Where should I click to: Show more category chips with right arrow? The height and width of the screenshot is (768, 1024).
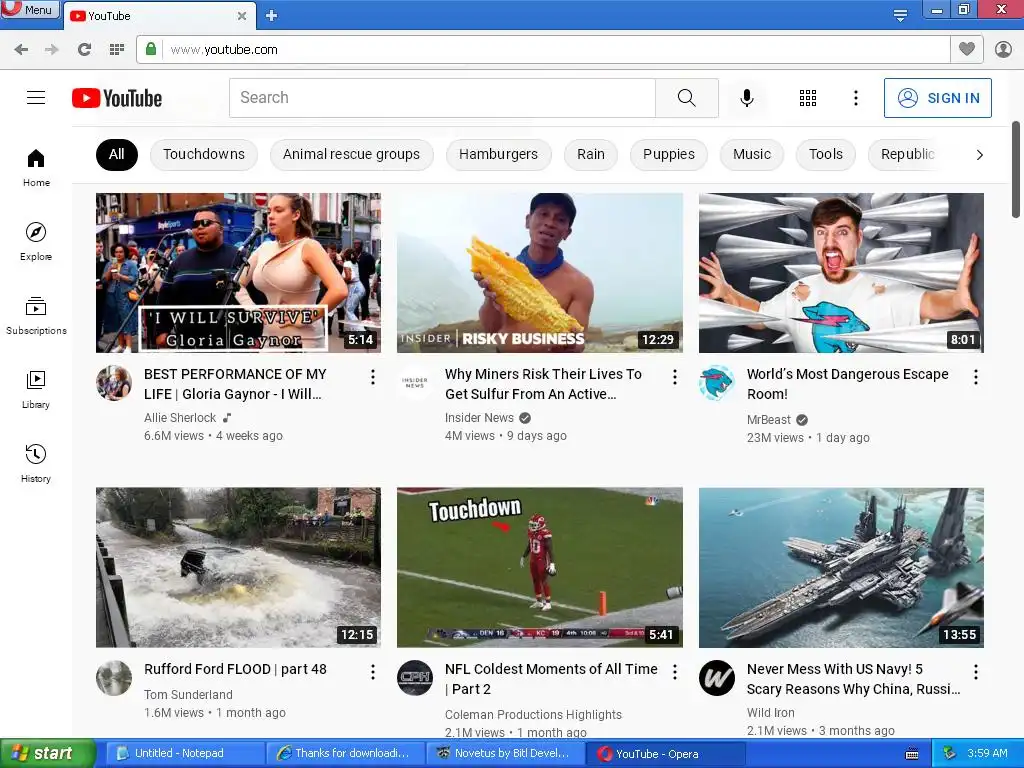979,155
